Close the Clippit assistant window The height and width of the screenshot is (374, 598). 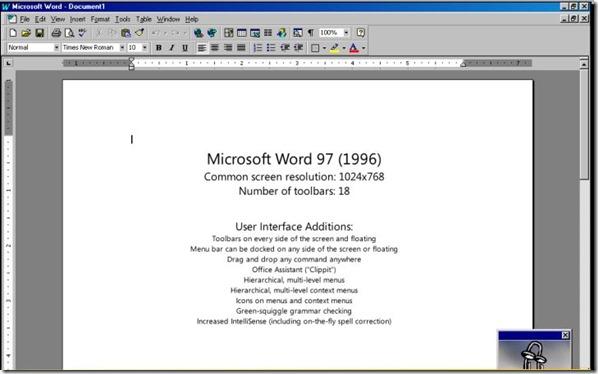(x=565, y=335)
